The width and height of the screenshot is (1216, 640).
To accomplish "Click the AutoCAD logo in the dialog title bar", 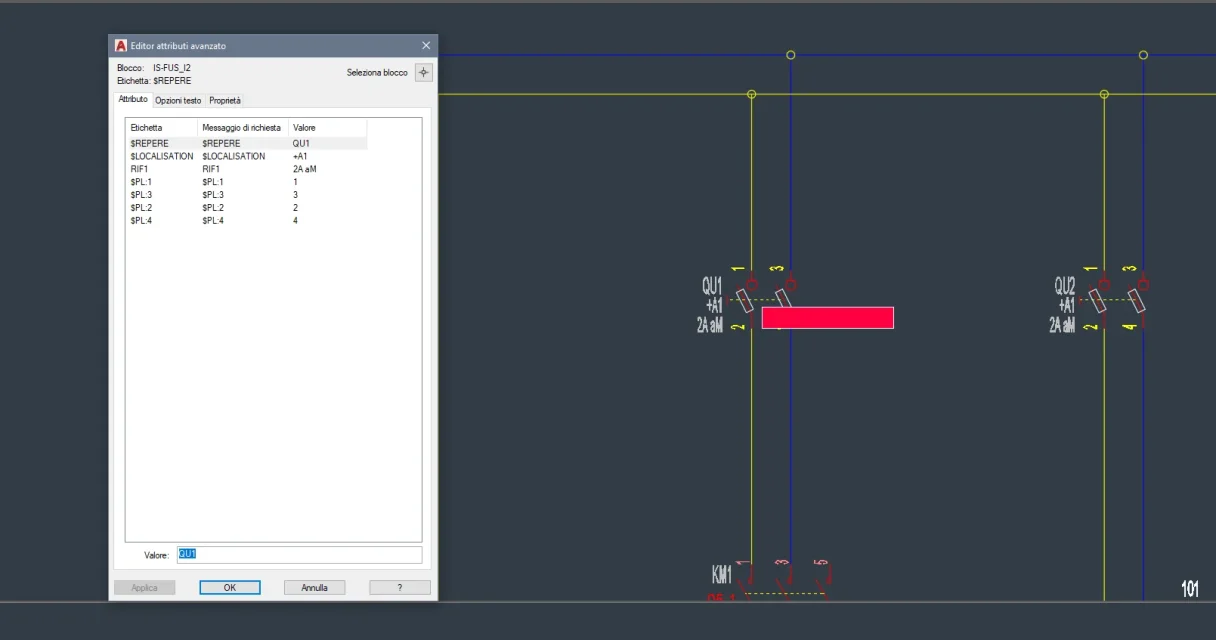I will point(121,45).
